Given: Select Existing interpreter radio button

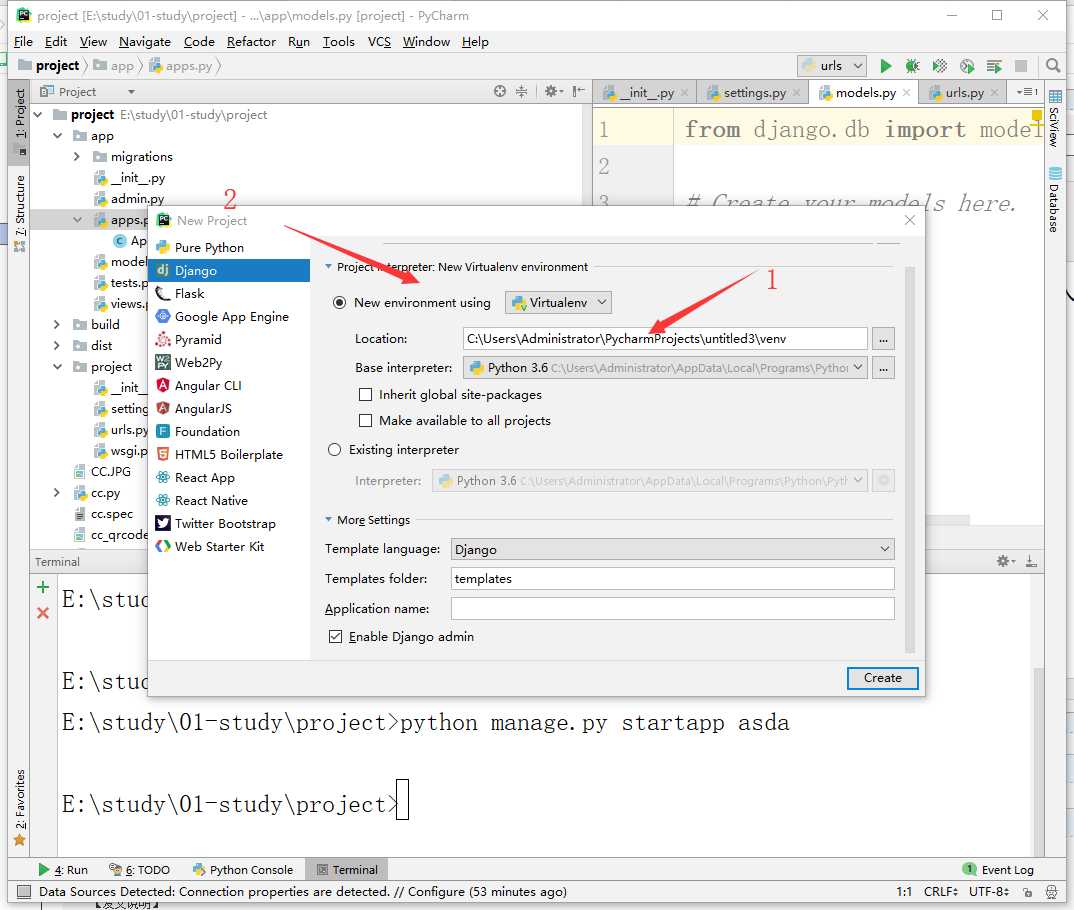Looking at the screenshot, I should click(x=334, y=450).
